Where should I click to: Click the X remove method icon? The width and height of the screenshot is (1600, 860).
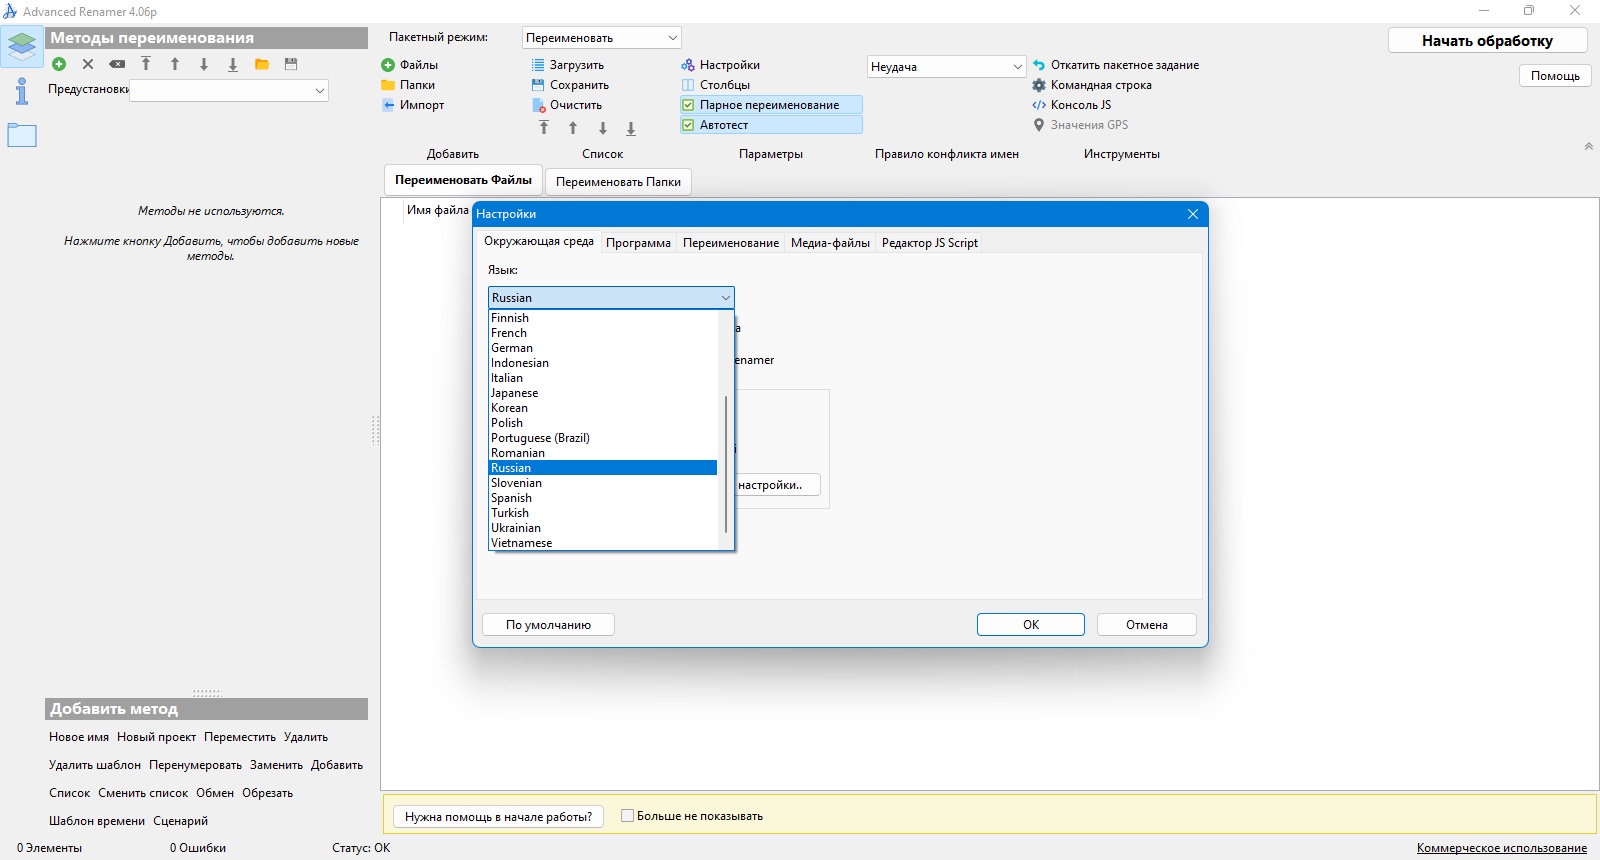click(x=88, y=64)
